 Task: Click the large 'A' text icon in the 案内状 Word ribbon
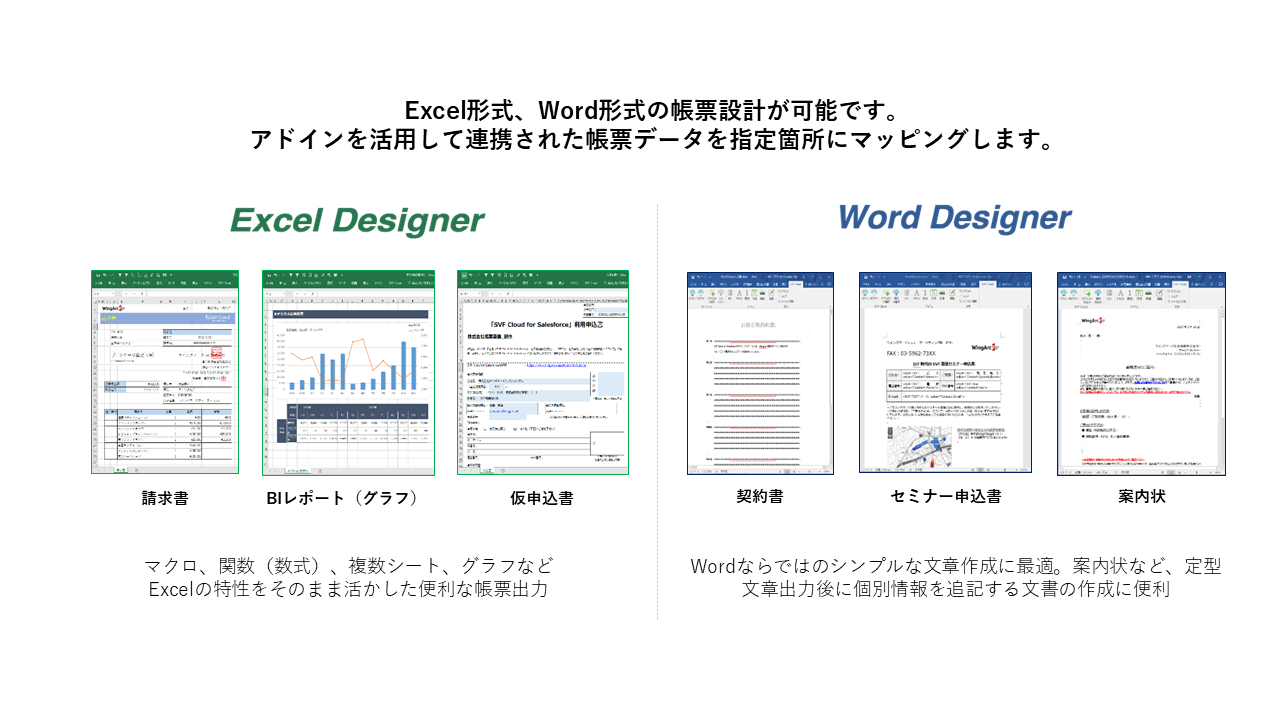[1123, 293]
